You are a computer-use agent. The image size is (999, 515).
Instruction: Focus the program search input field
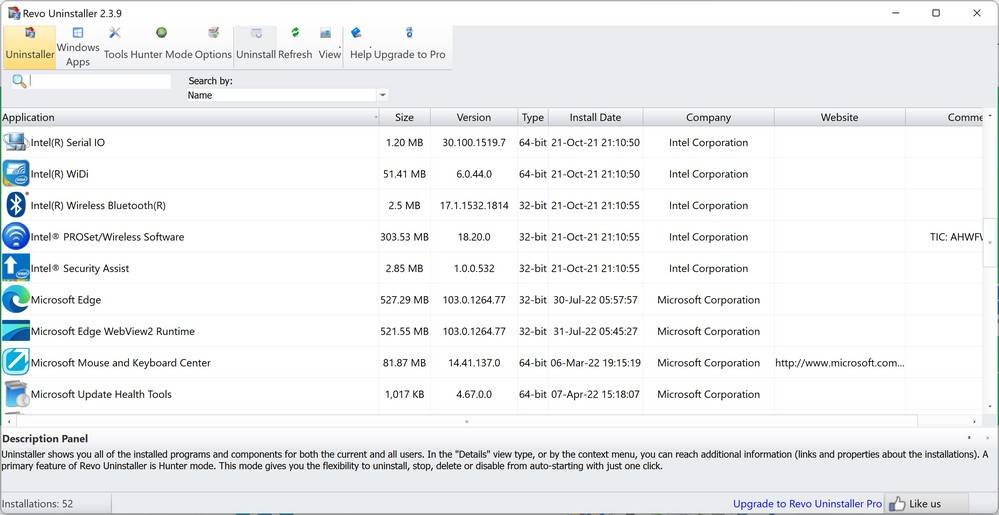[100, 81]
